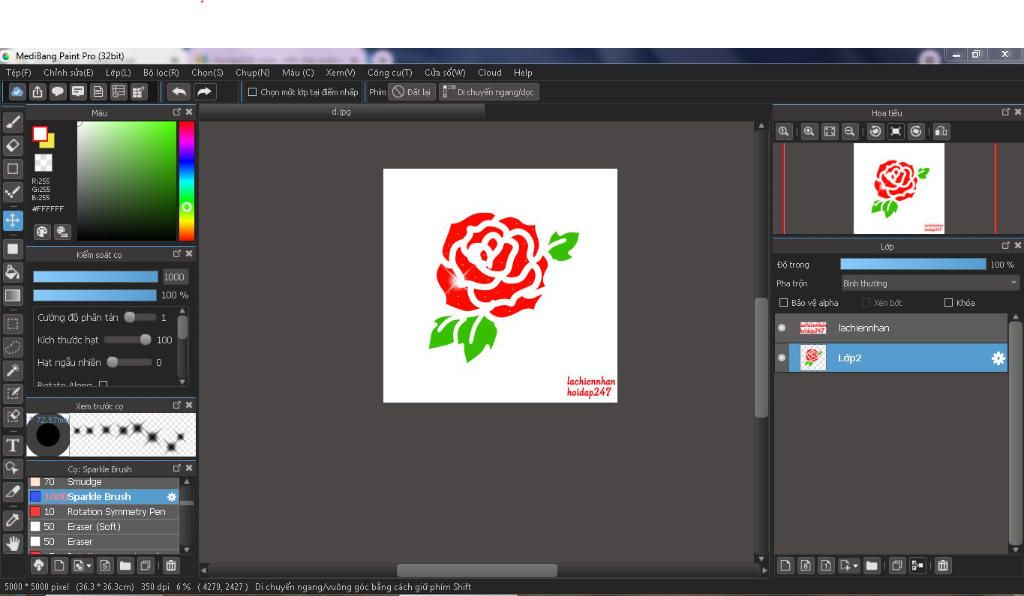Screen dimensions: 1024x596
Task: Expand the add-brush dropdown arrow in brush panel
Action: pyautogui.click(x=89, y=565)
